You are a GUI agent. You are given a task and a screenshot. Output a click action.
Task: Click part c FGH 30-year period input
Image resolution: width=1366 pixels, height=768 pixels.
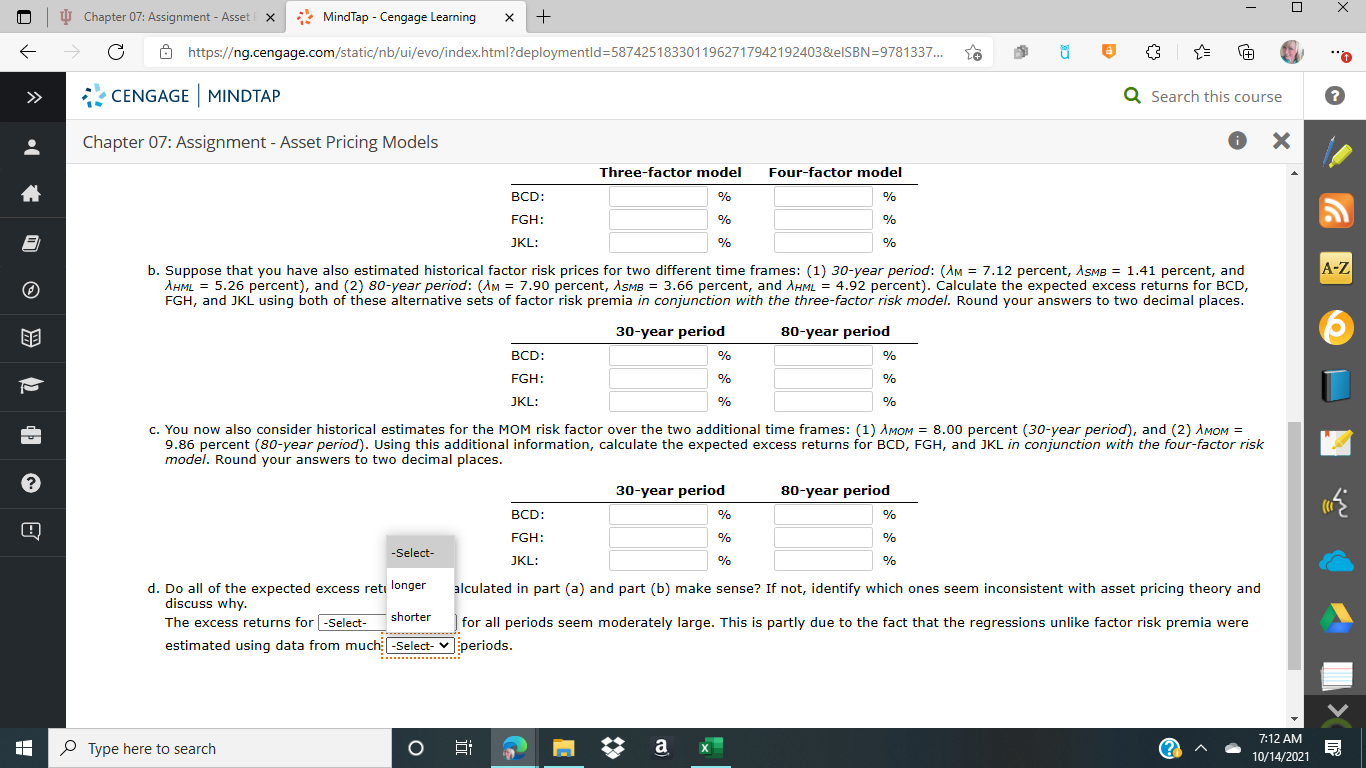pyautogui.click(x=658, y=537)
